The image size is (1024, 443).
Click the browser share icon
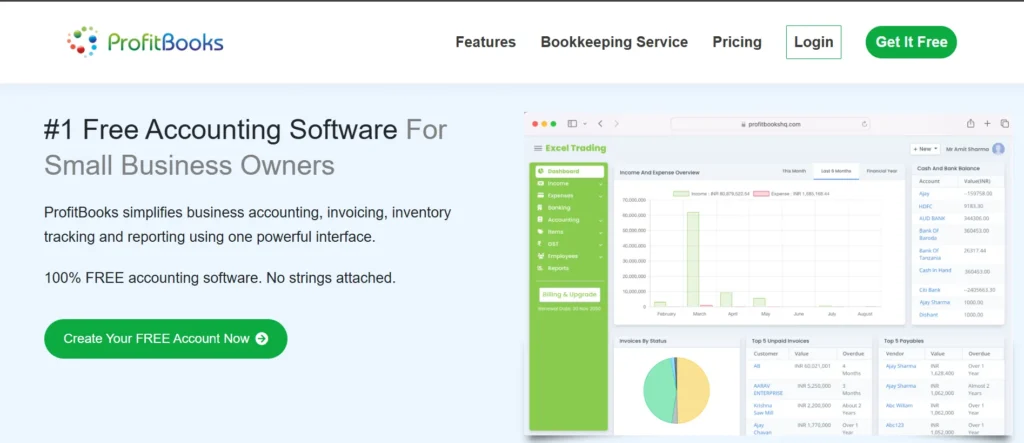coord(970,123)
